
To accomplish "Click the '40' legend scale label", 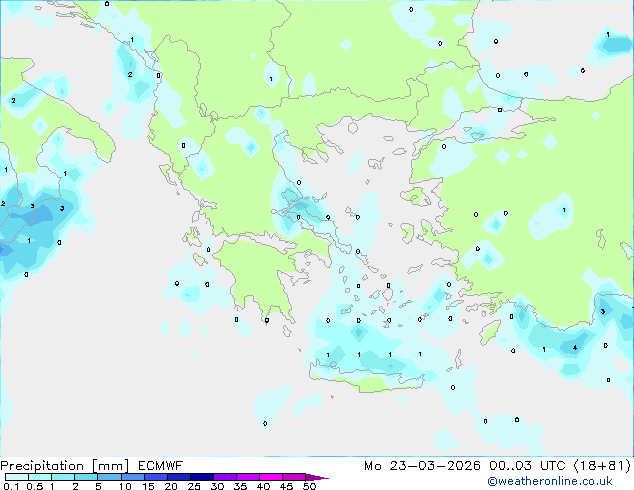I will click(263, 486).
